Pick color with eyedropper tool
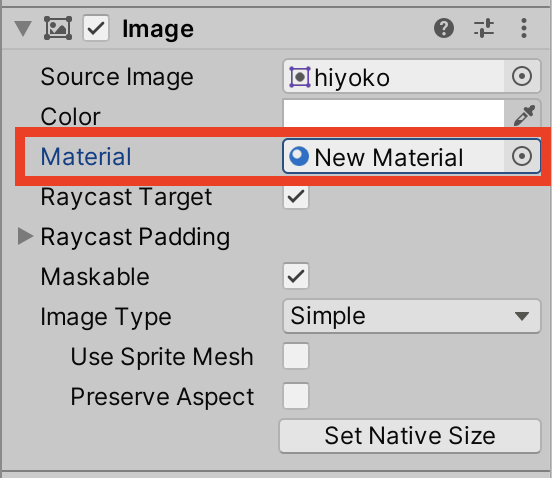552x478 pixels. tap(524, 115)
